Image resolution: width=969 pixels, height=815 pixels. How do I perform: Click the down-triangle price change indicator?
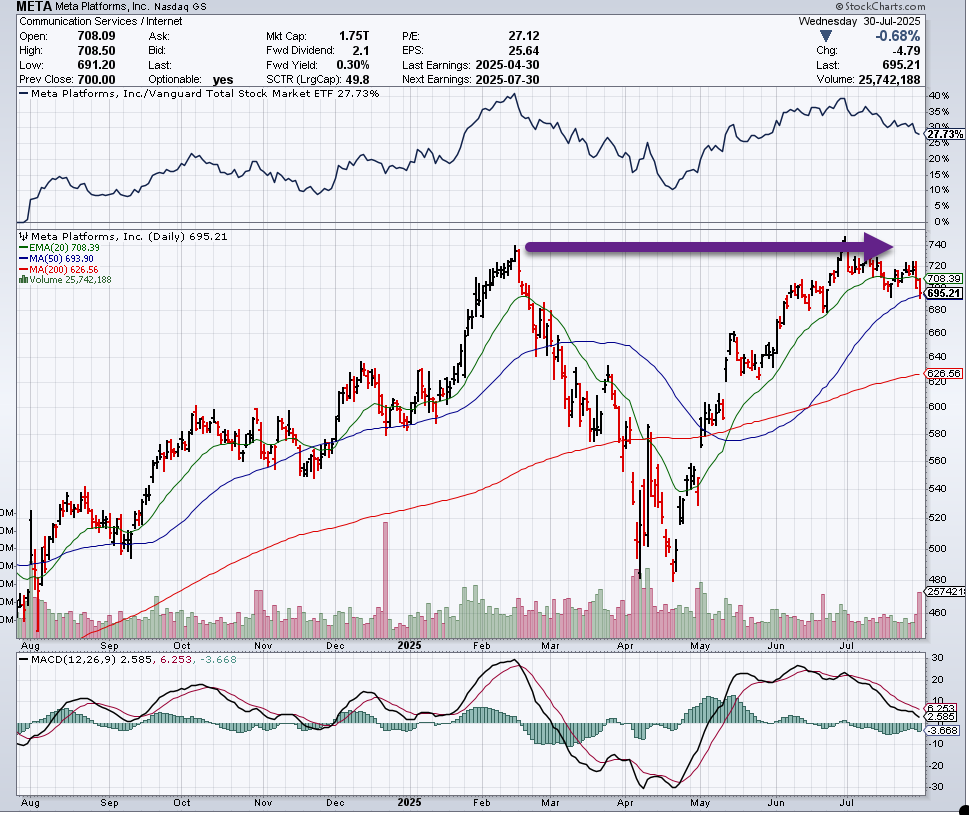point(825,36)
